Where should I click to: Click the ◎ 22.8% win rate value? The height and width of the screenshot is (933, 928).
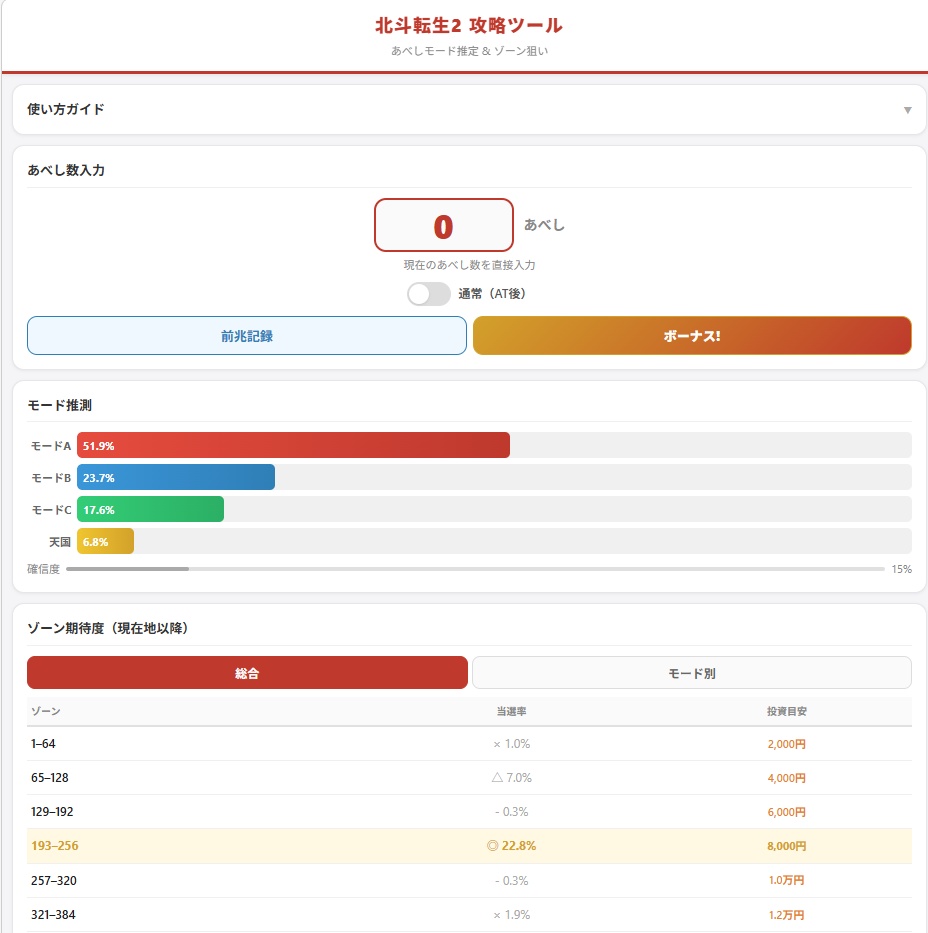(512, 846)
